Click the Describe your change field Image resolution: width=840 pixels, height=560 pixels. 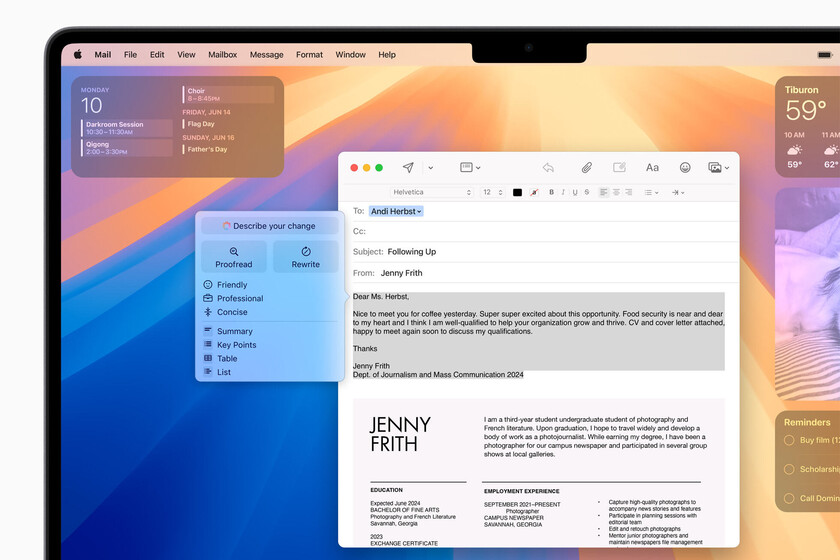270,226
